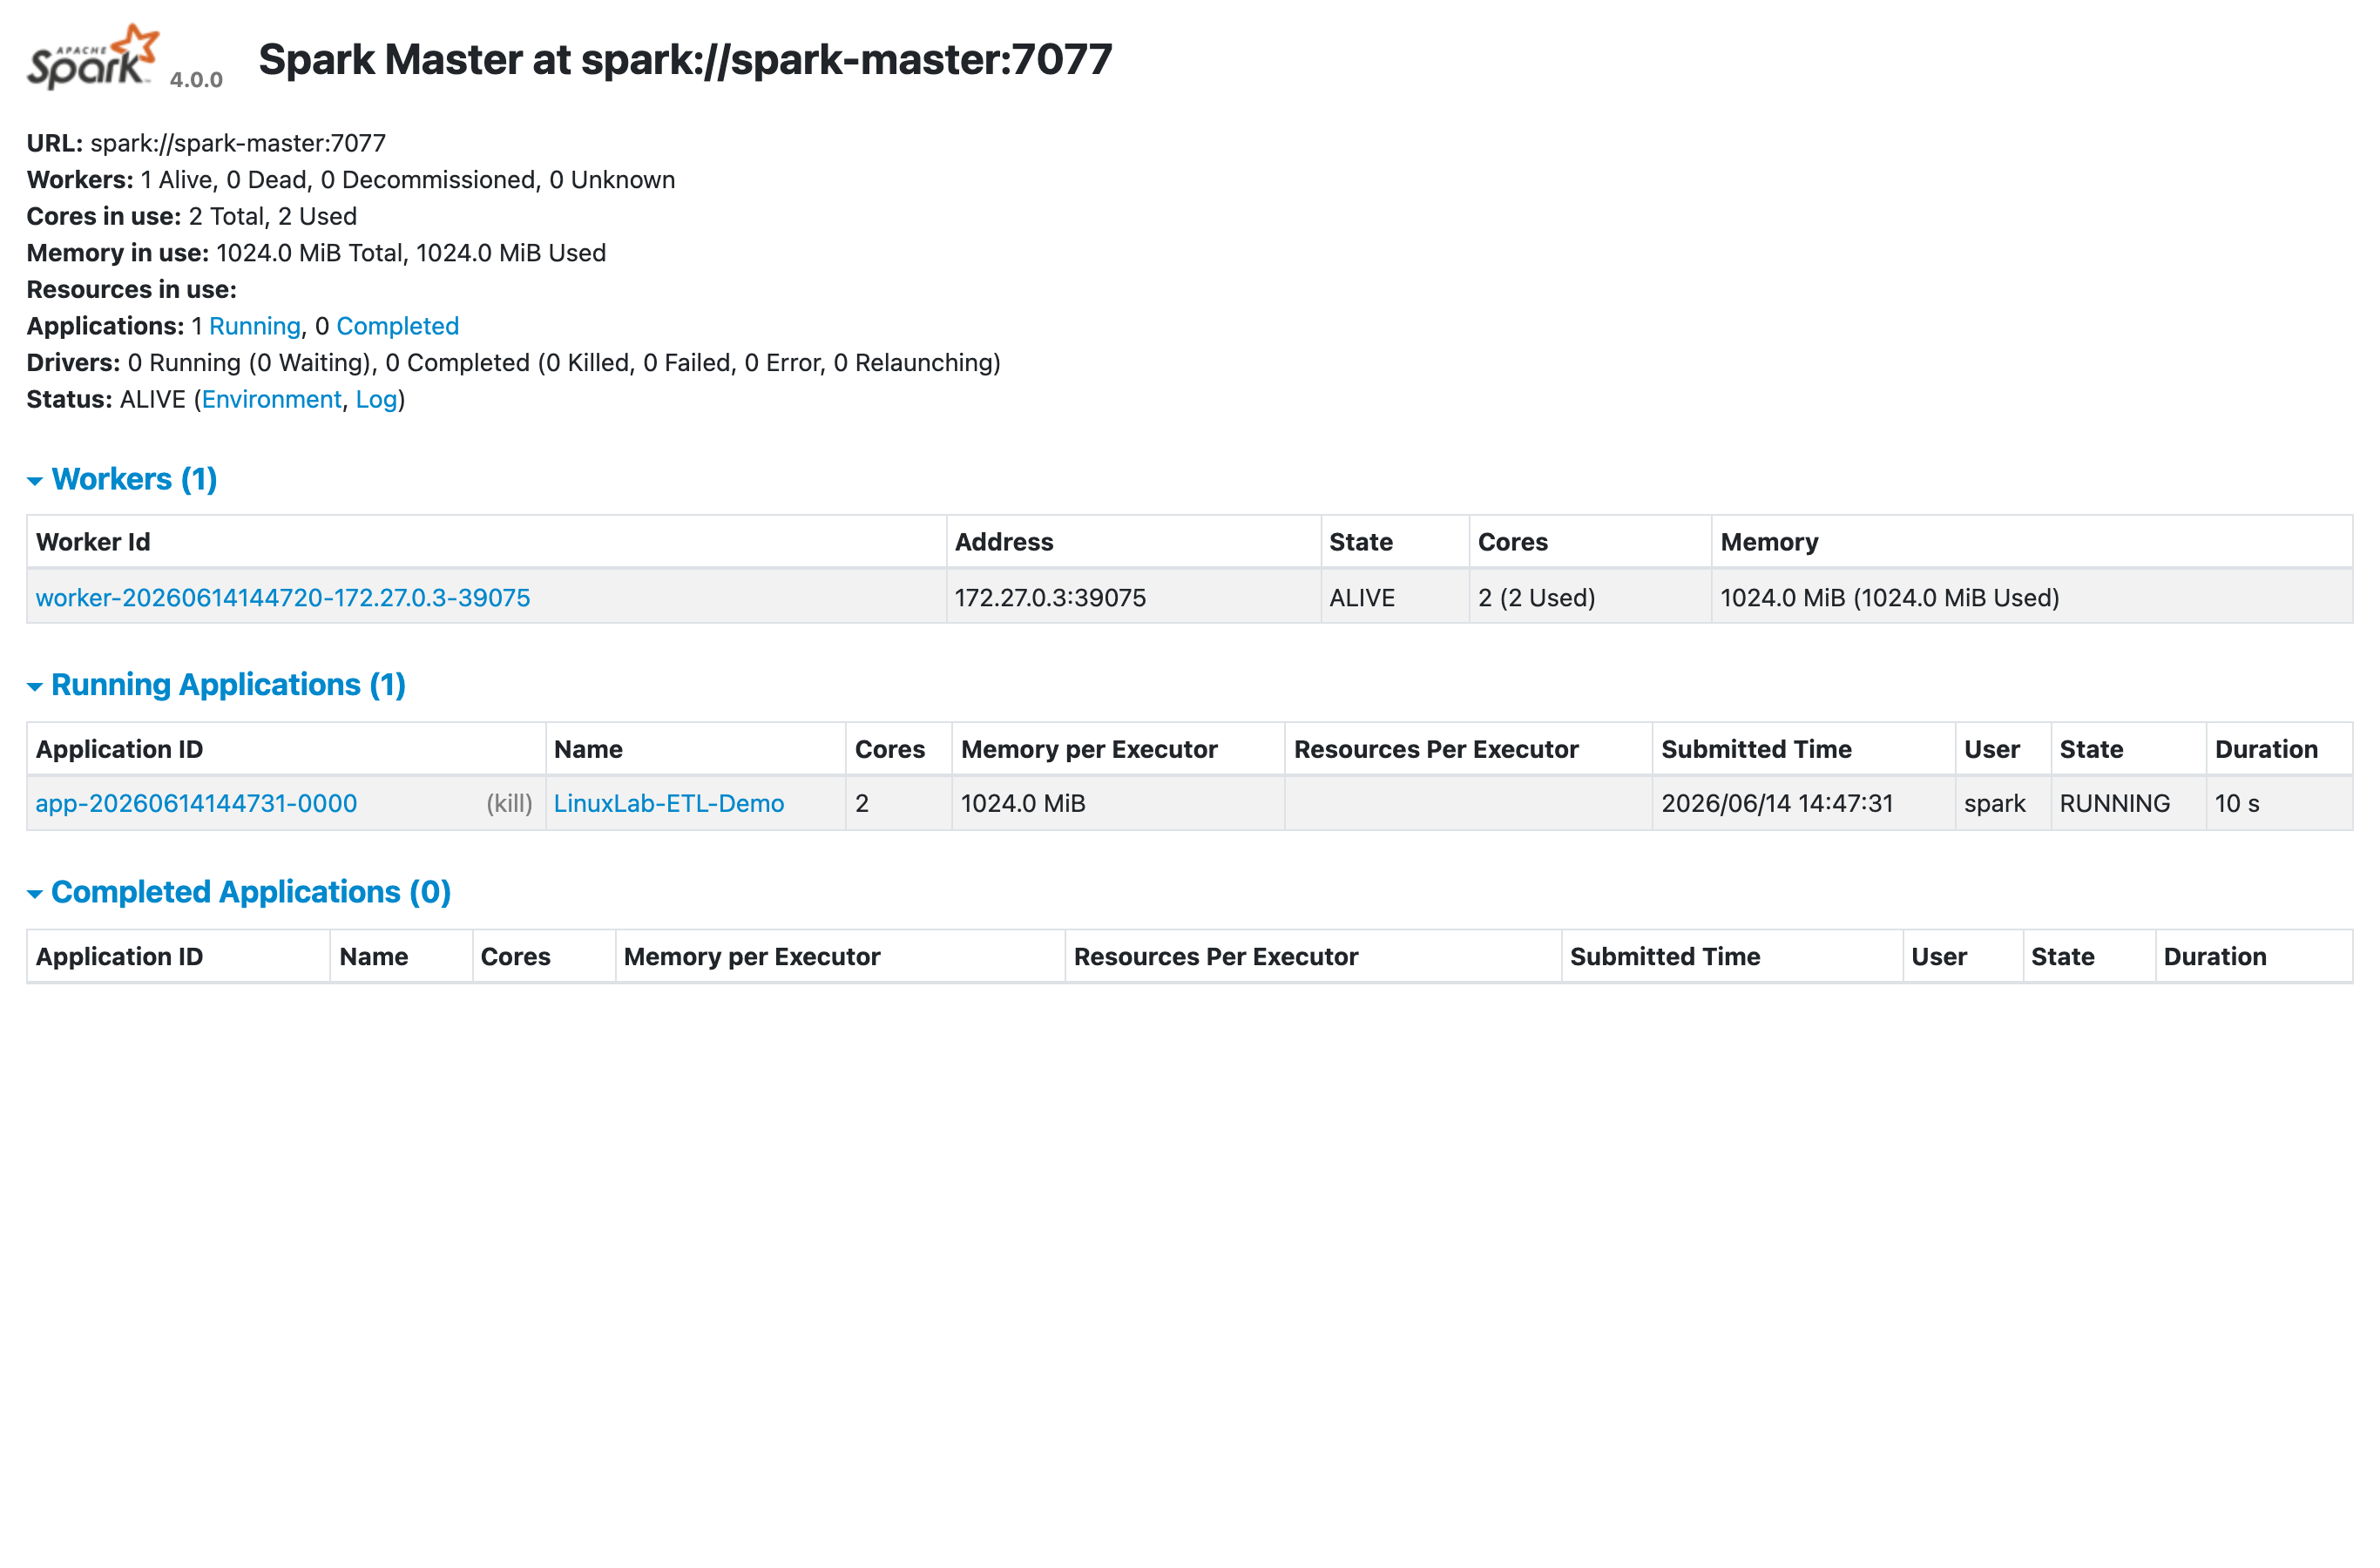Image resolution: width=2380 pixels, height=1568 pixels.
Task: Open application app-20260614144731-0000
Action: (196, 803)
